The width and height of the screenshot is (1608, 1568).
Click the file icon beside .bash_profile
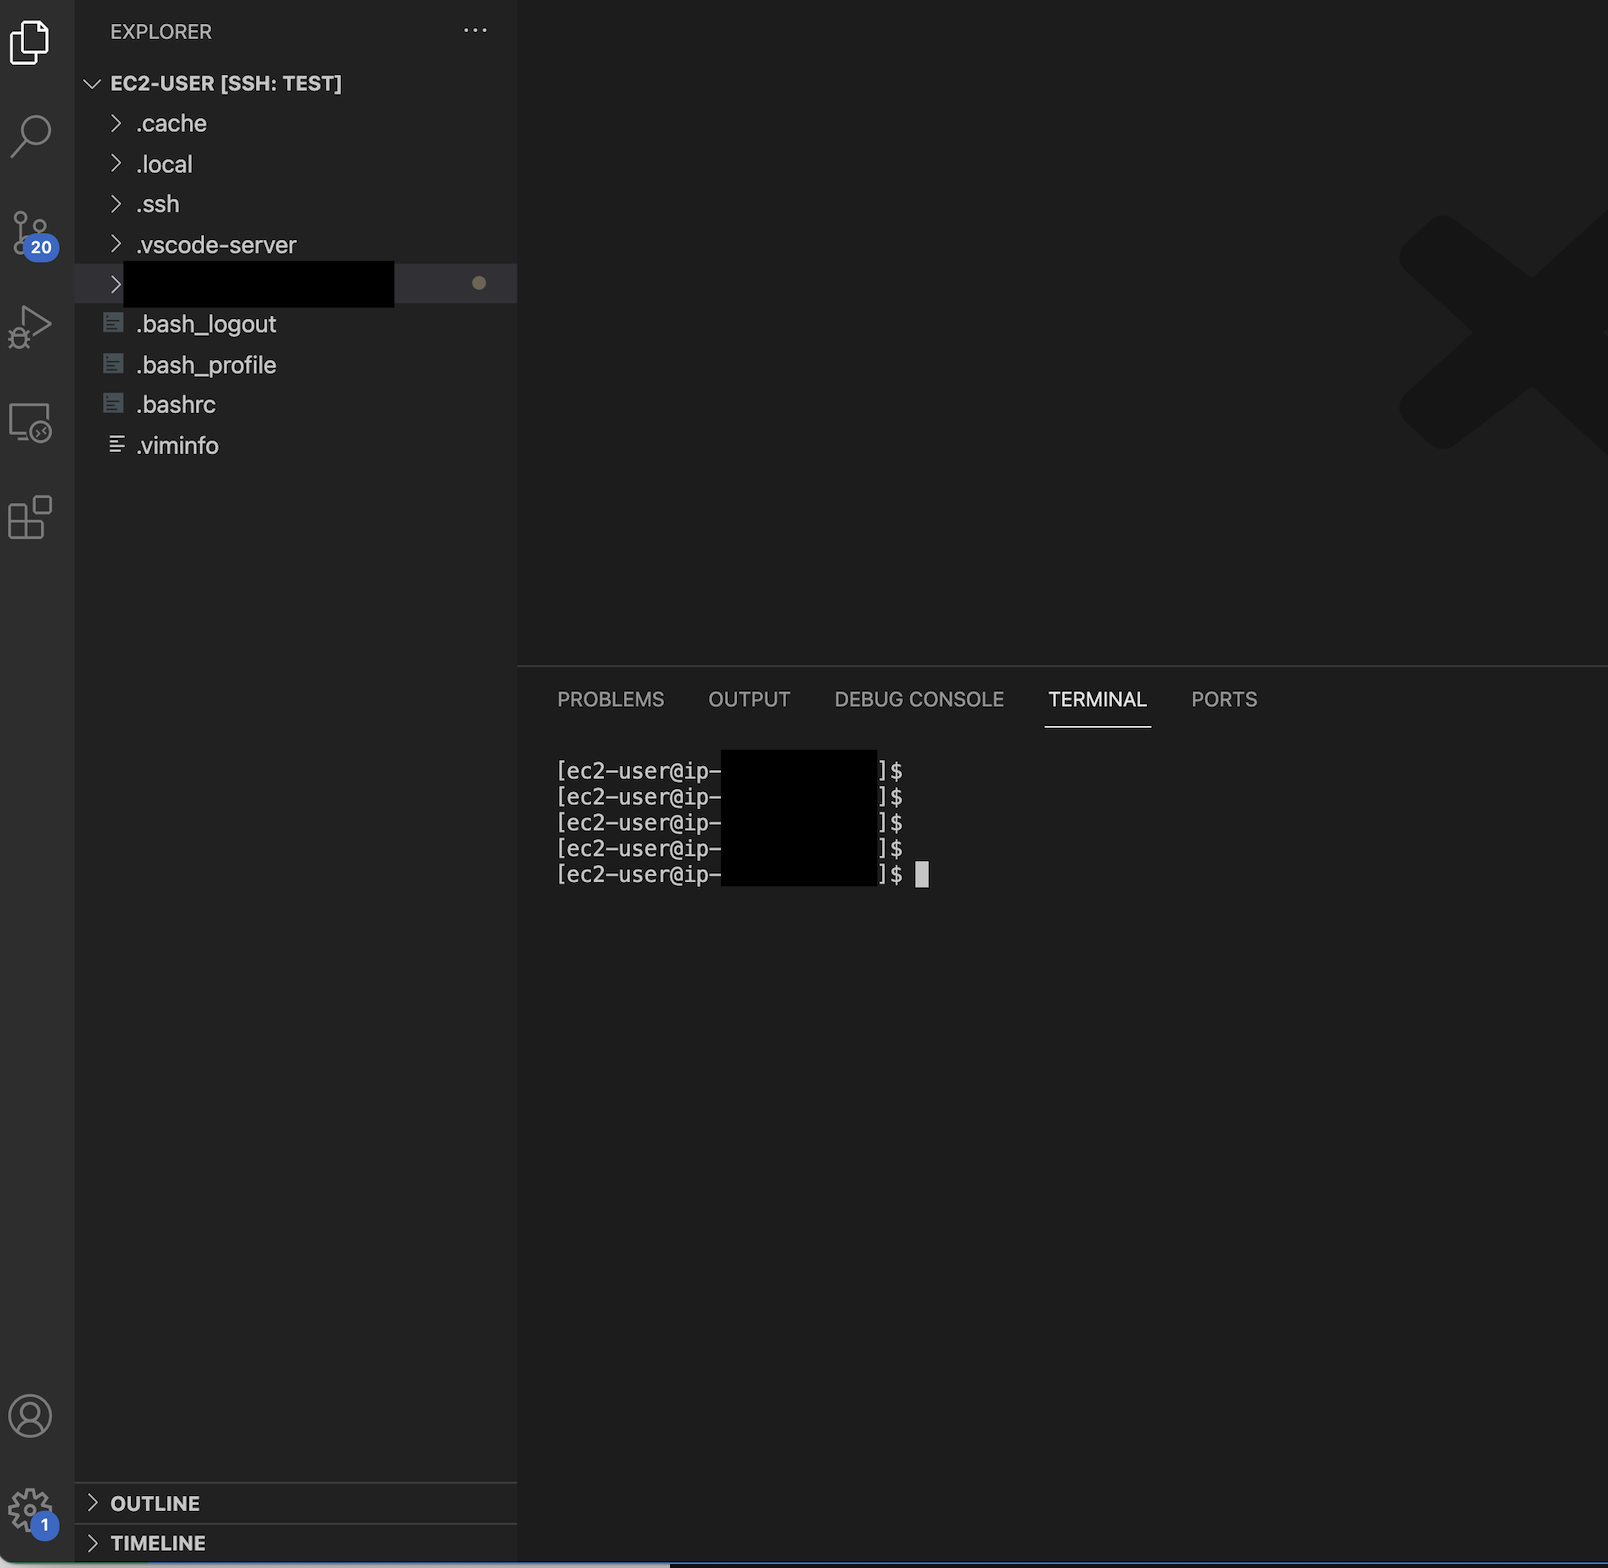pyautogui.click(x=114, y=364)
